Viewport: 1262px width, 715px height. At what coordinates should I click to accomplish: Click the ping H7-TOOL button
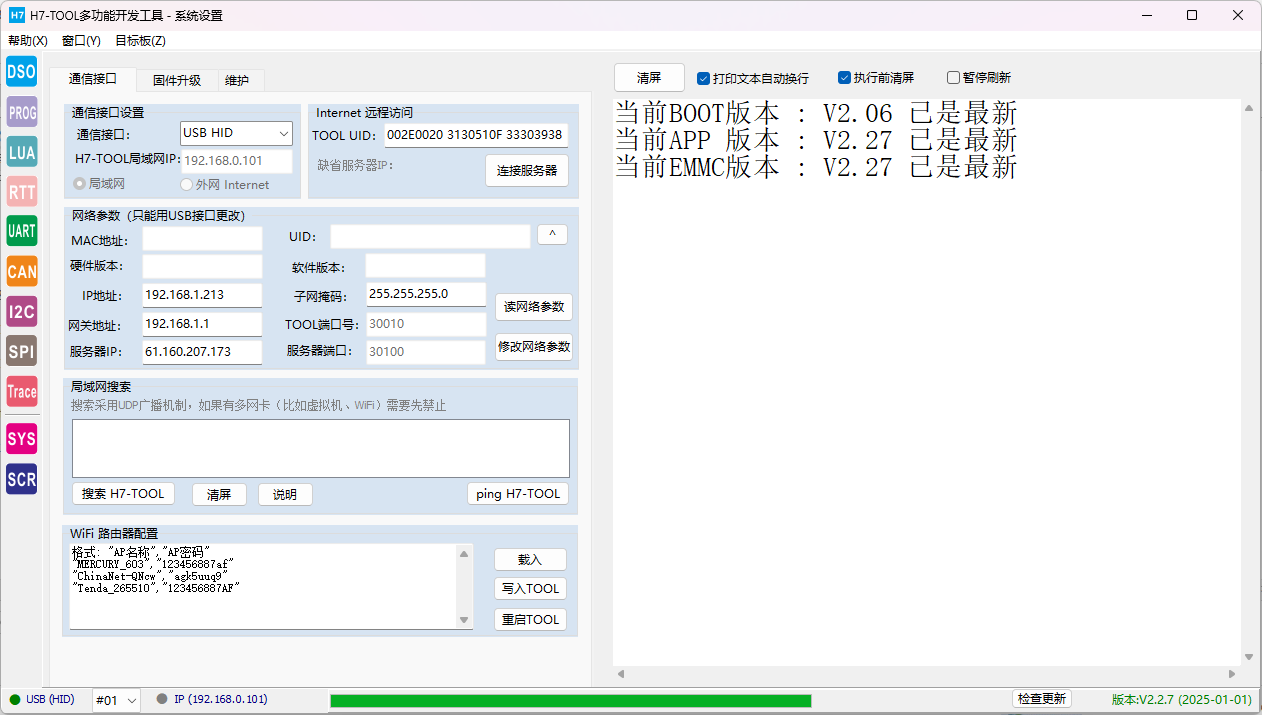click(518, 494)
